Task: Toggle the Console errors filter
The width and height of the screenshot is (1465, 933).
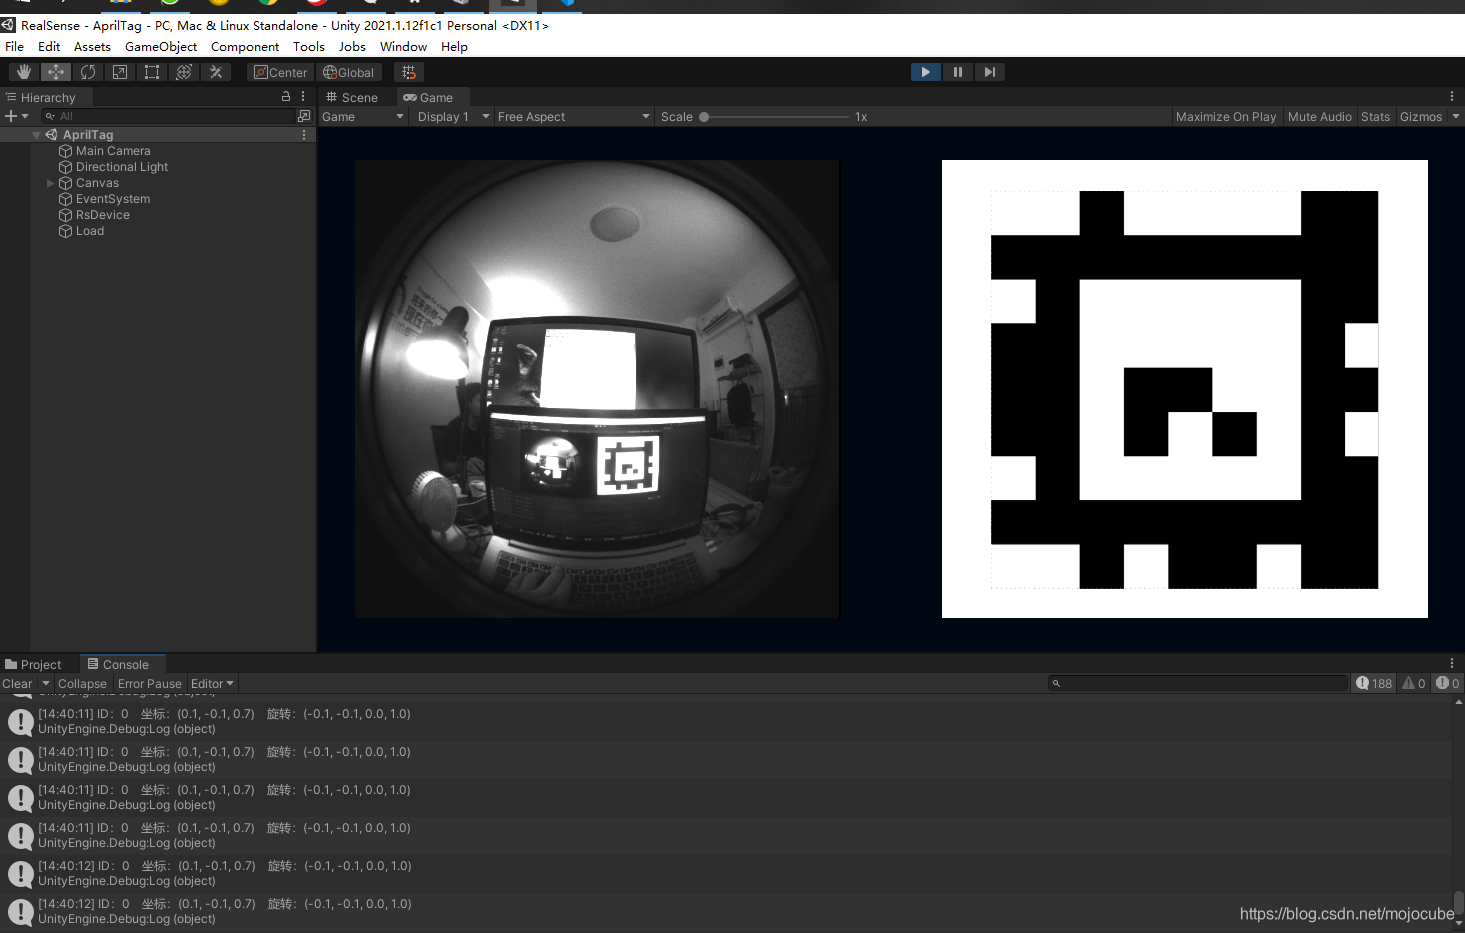Action: coord(1448,683)
